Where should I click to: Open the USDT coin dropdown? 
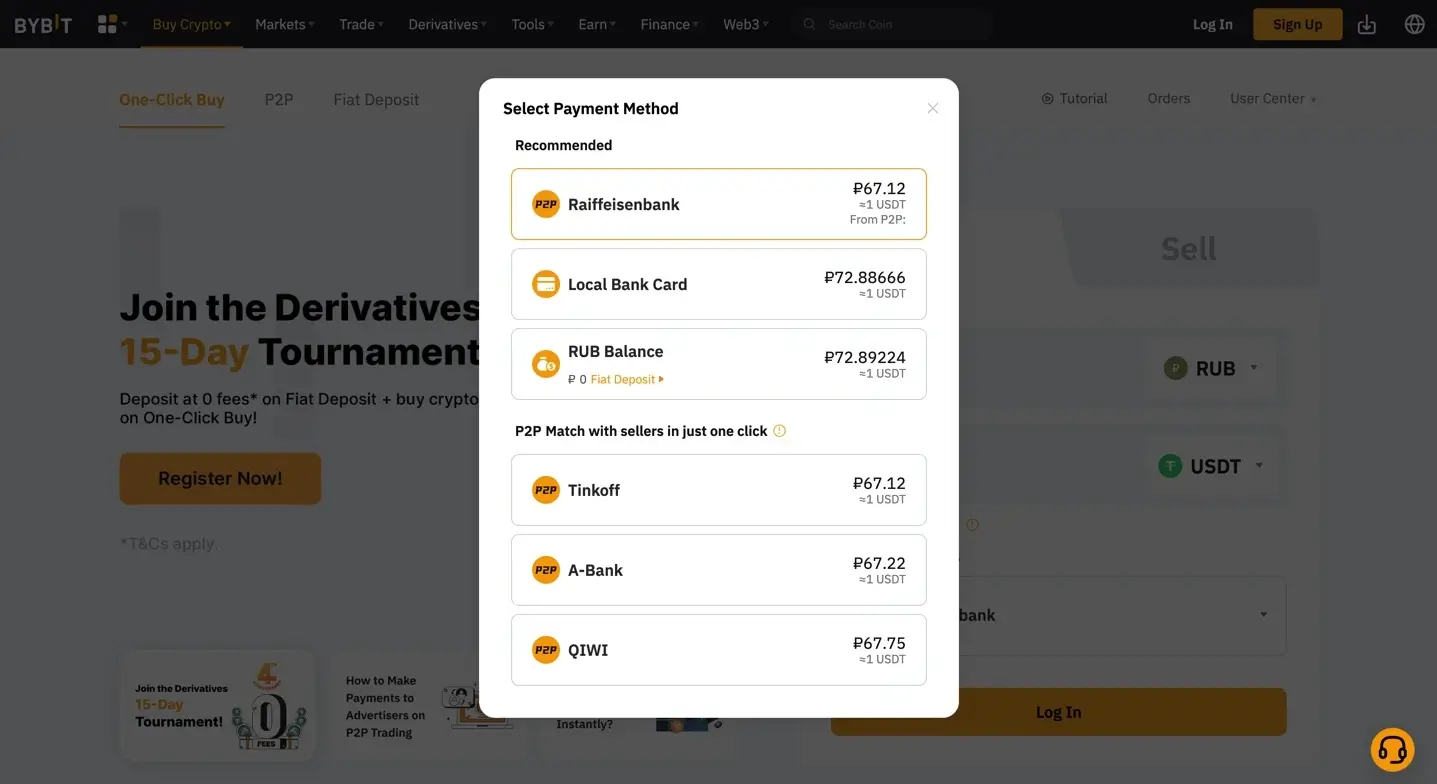[x=1212, y=466]
